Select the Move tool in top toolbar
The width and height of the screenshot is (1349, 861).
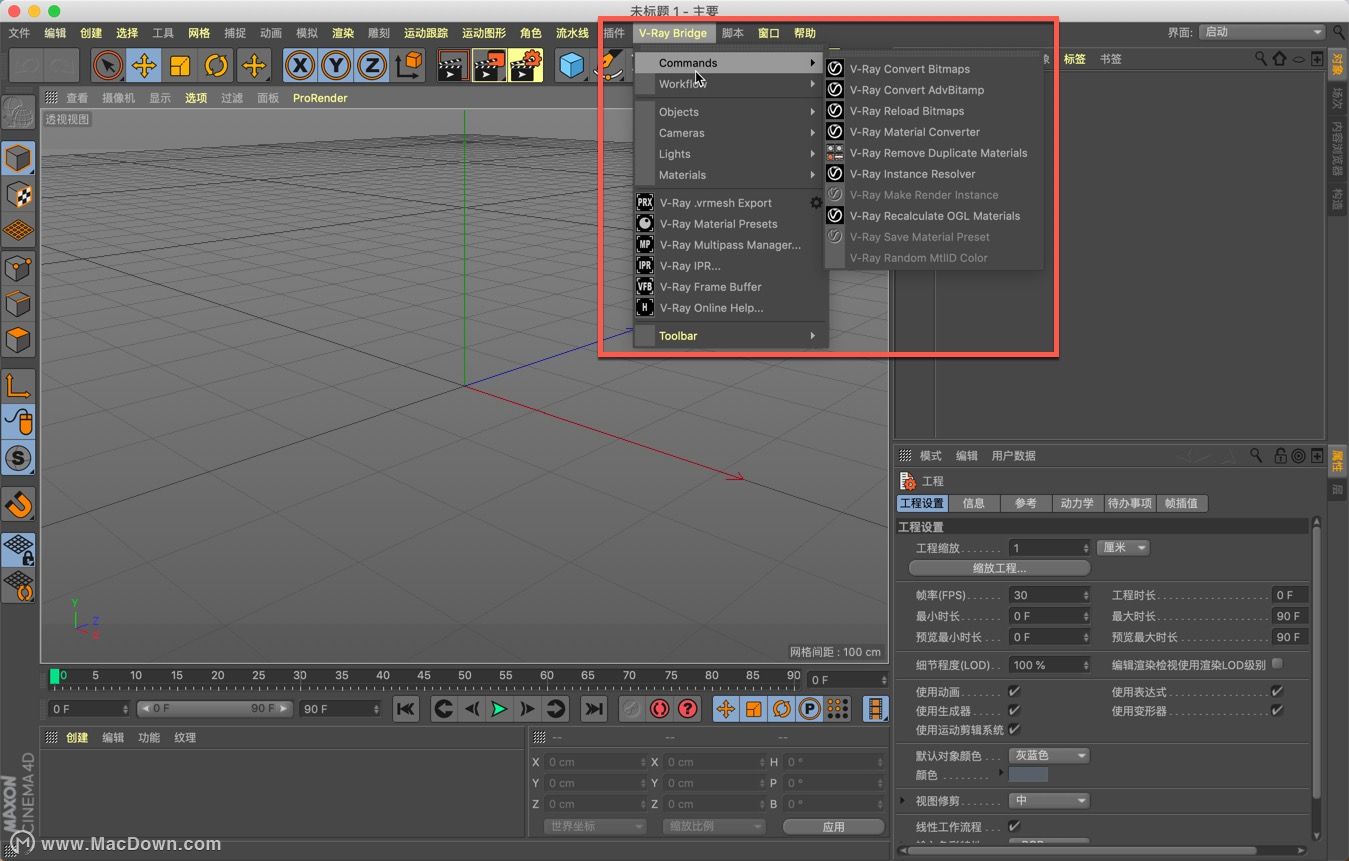tap(144, 66)
